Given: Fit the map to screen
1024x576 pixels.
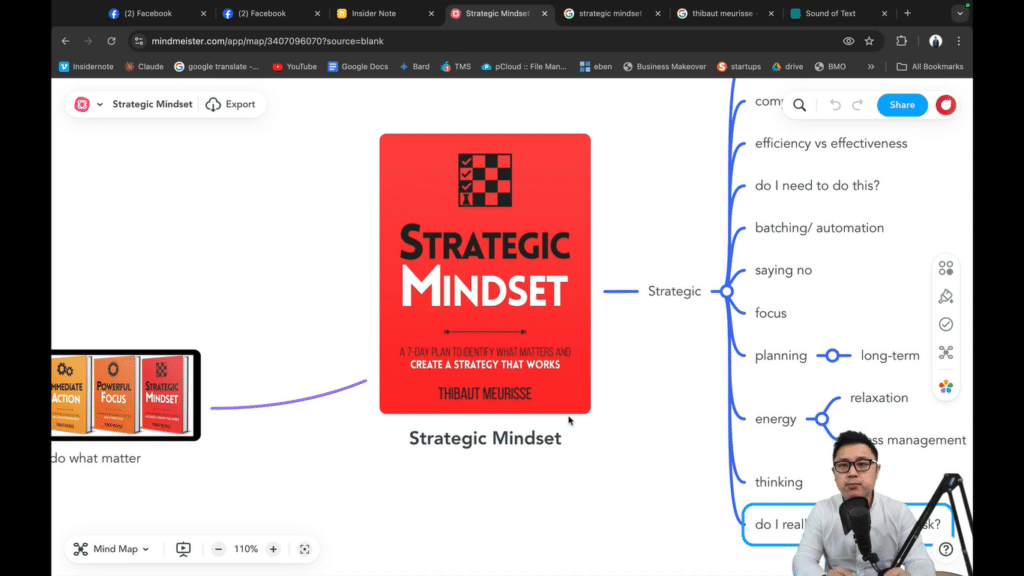Looking at the screenshot, I should (304, 549).
